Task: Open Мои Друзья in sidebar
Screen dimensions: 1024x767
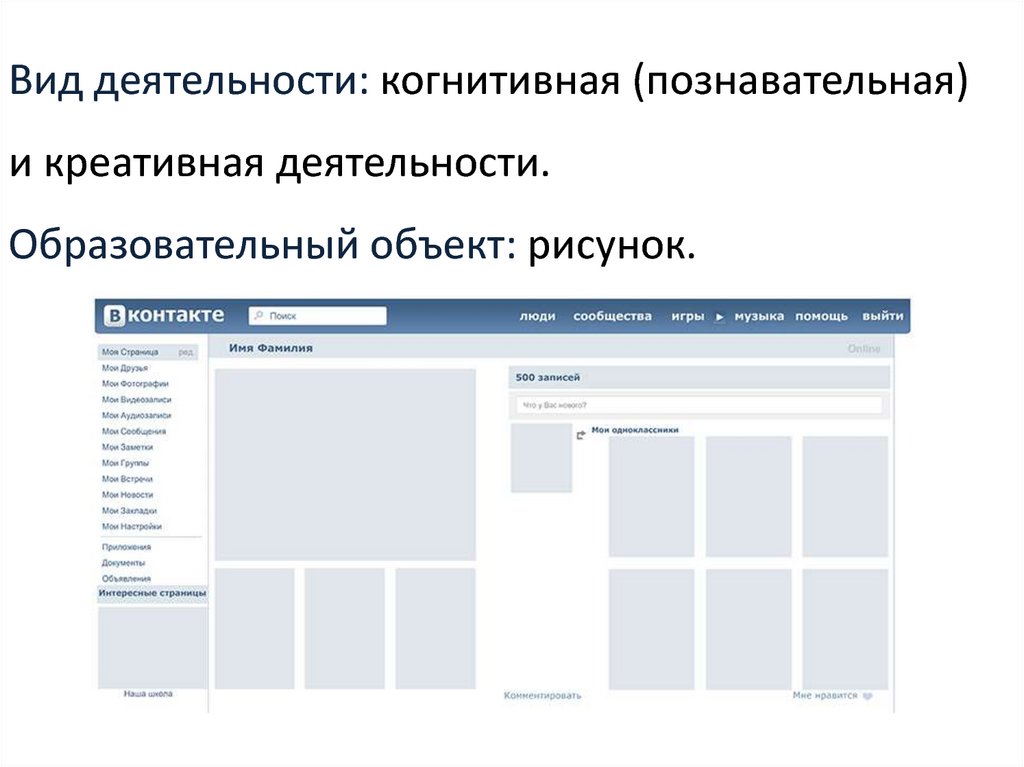Action: 125,368
